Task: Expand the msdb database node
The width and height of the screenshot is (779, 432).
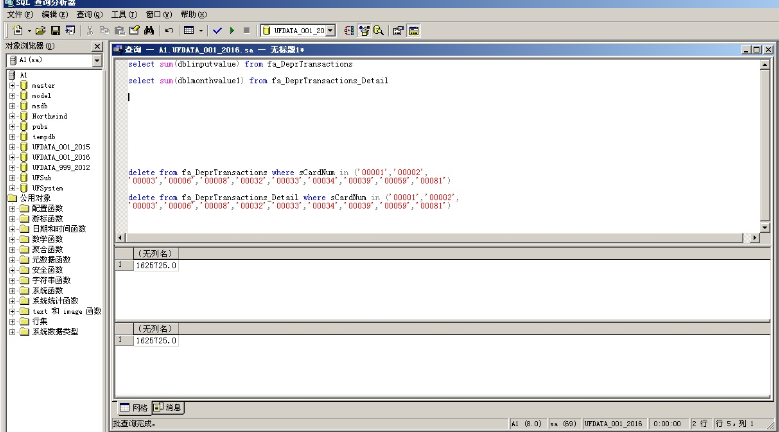Action: tap(12, 106)
